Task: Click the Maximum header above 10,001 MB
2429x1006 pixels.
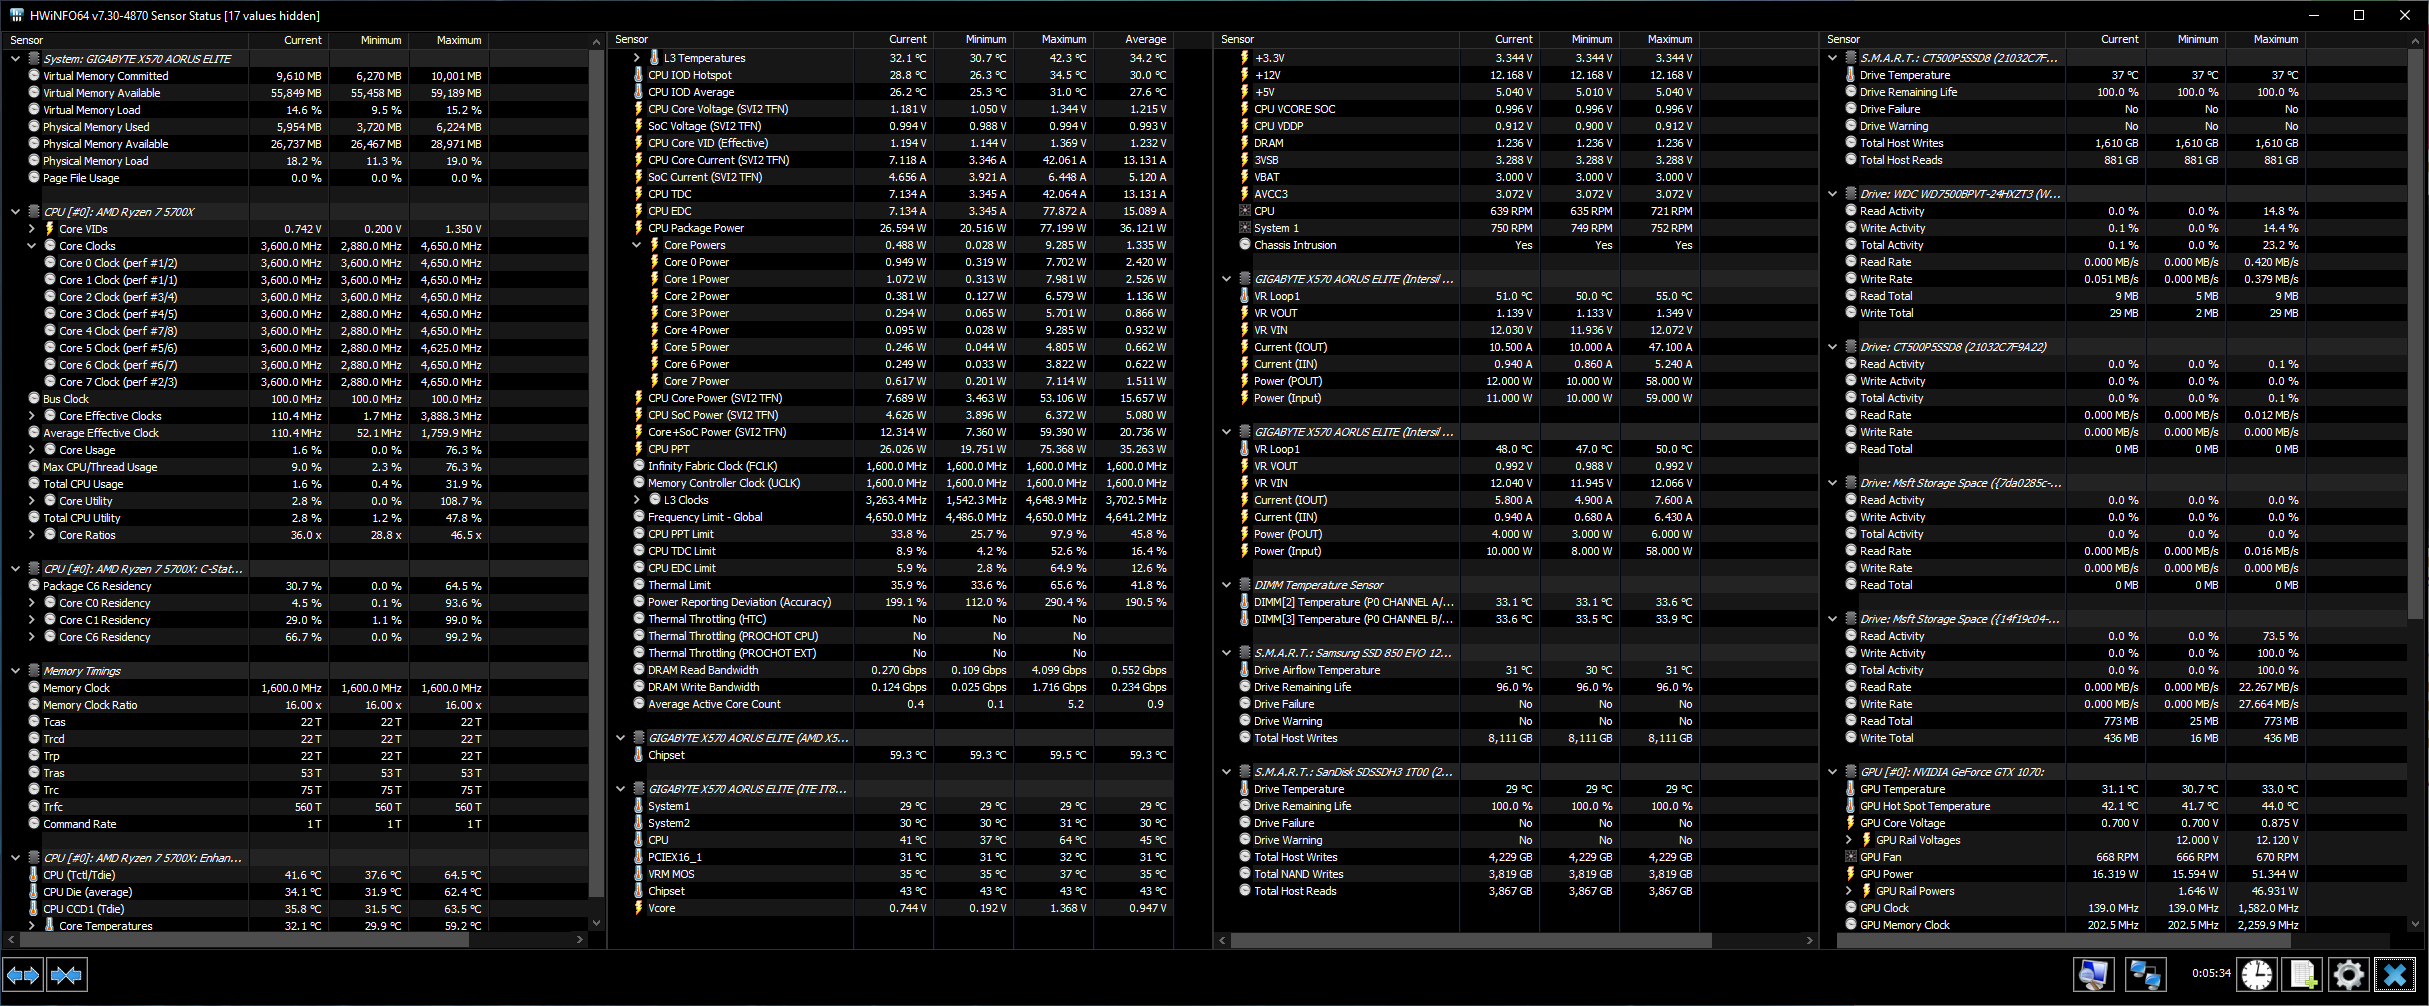Action: (x=449, y=40)
